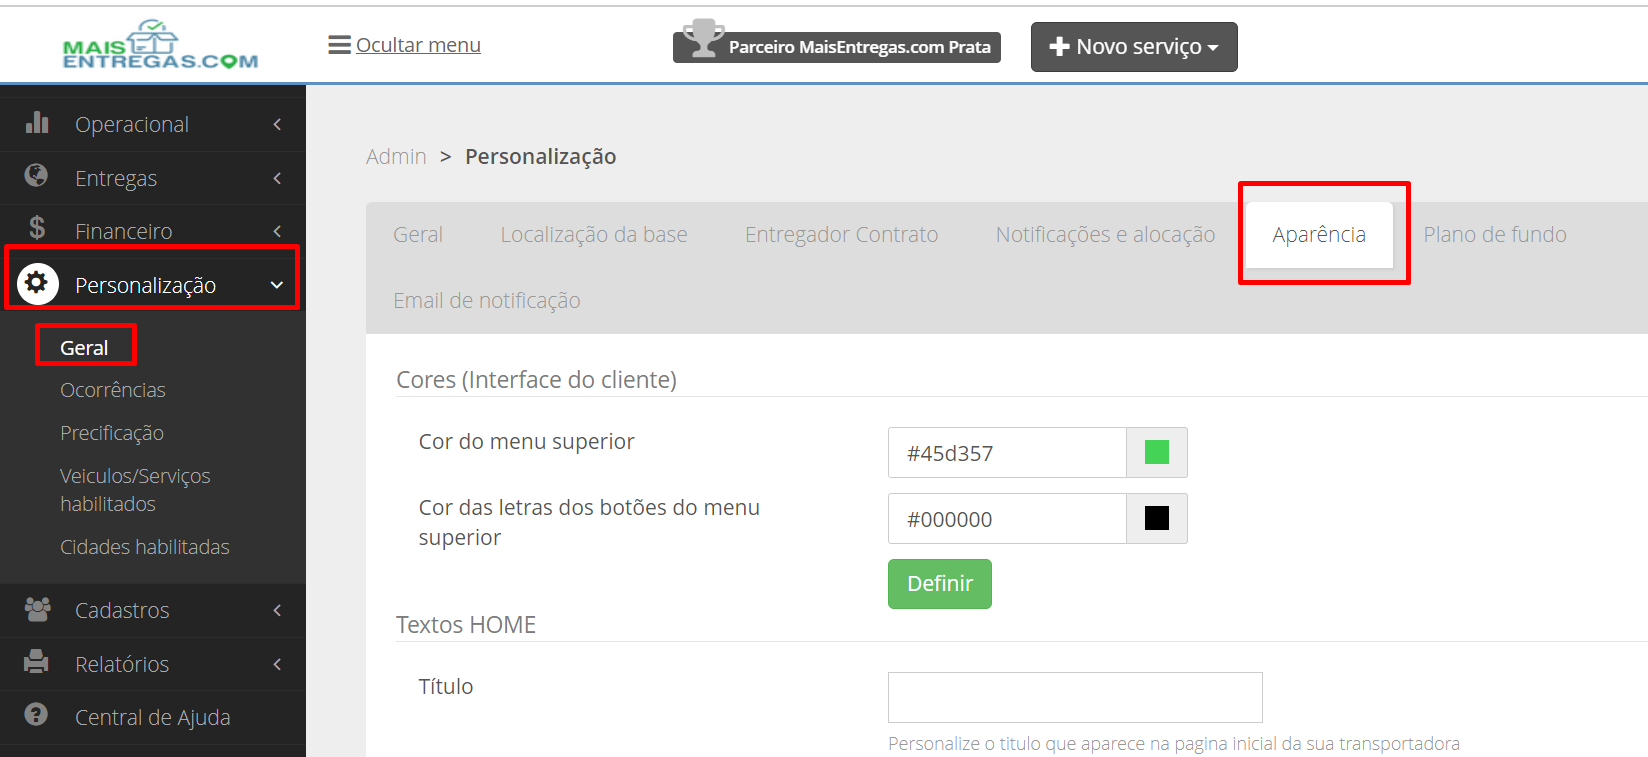
Task: Expand the Entregas menu chevron
Action: [x=277, y=178]
